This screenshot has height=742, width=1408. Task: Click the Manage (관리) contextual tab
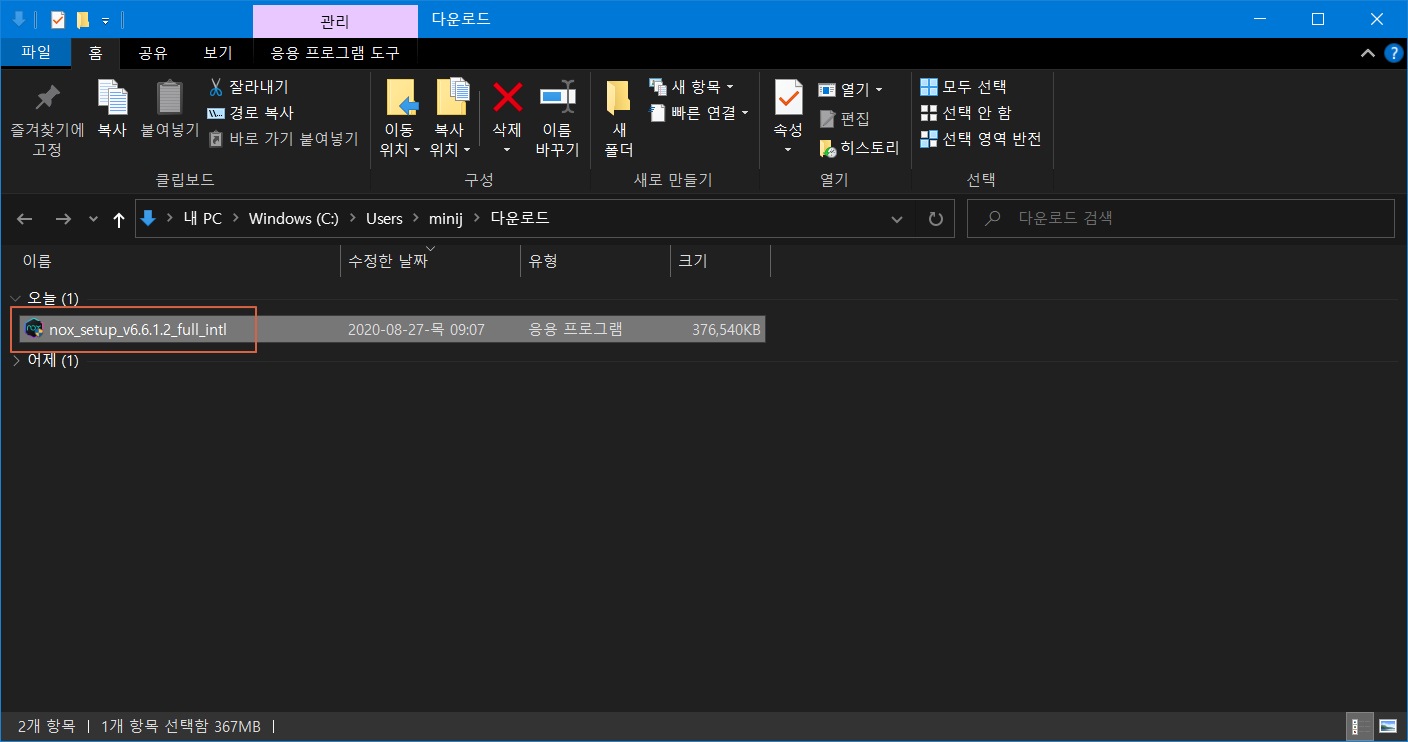pyautogui.click(x=335, y=20)
